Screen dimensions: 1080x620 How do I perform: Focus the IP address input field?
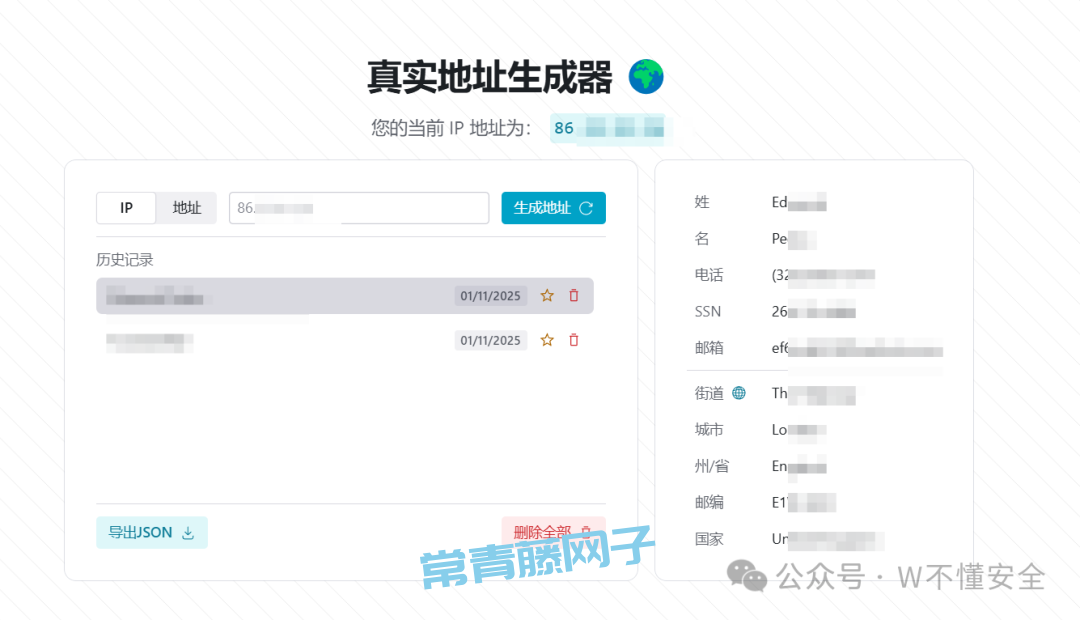pos(358,208)
